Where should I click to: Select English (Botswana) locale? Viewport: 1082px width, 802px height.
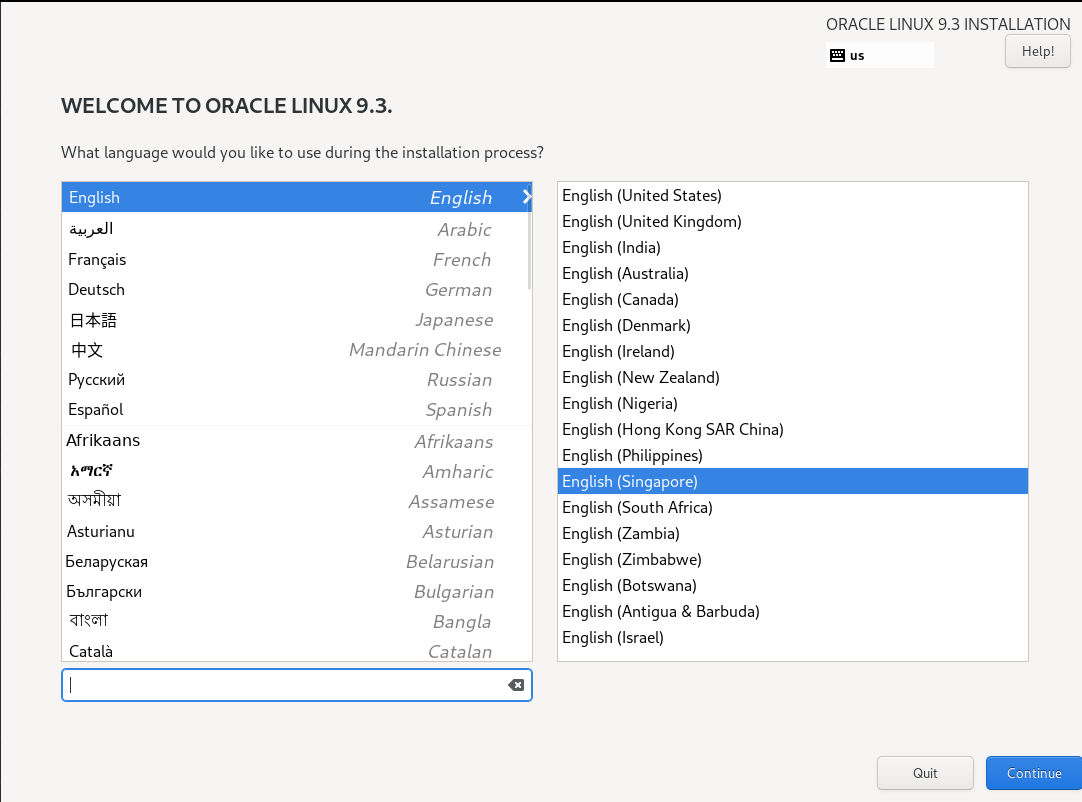click(x=792, y=585)
